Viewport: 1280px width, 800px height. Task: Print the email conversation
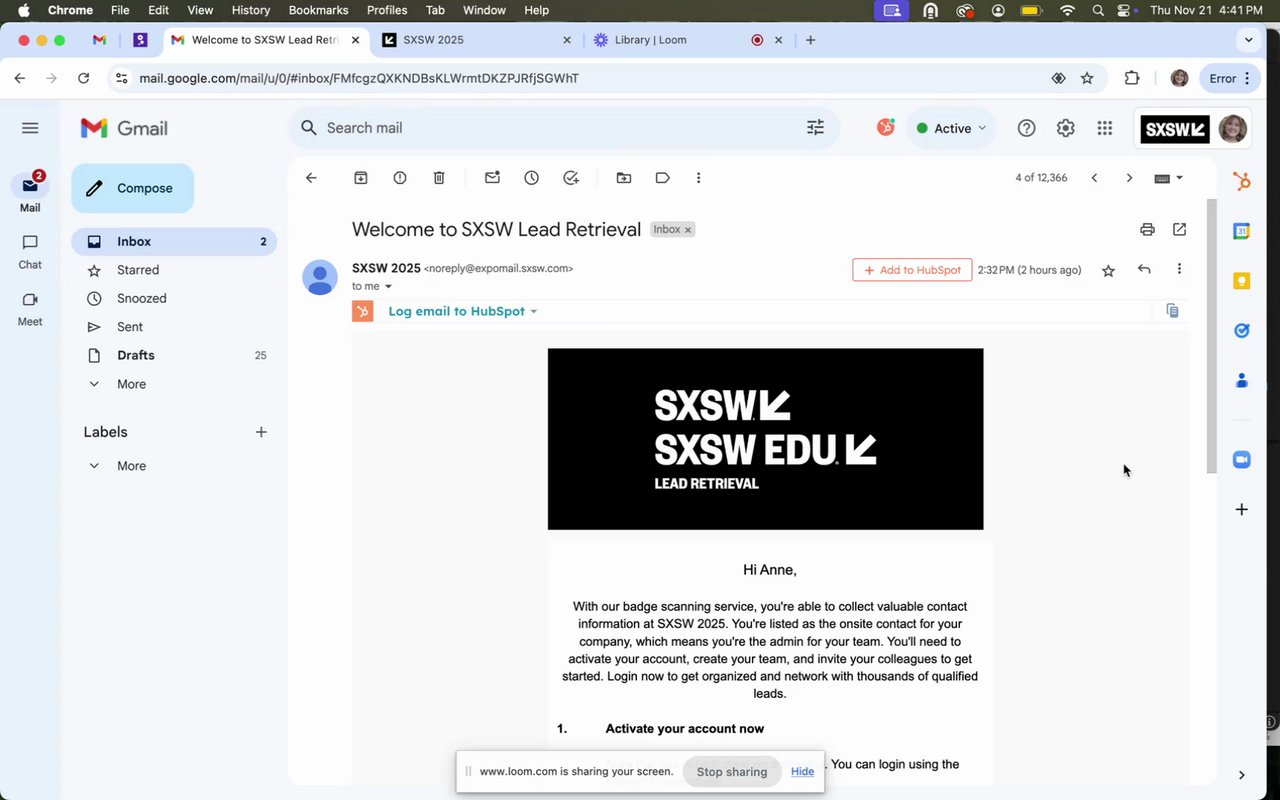(x=1147, y=229)
